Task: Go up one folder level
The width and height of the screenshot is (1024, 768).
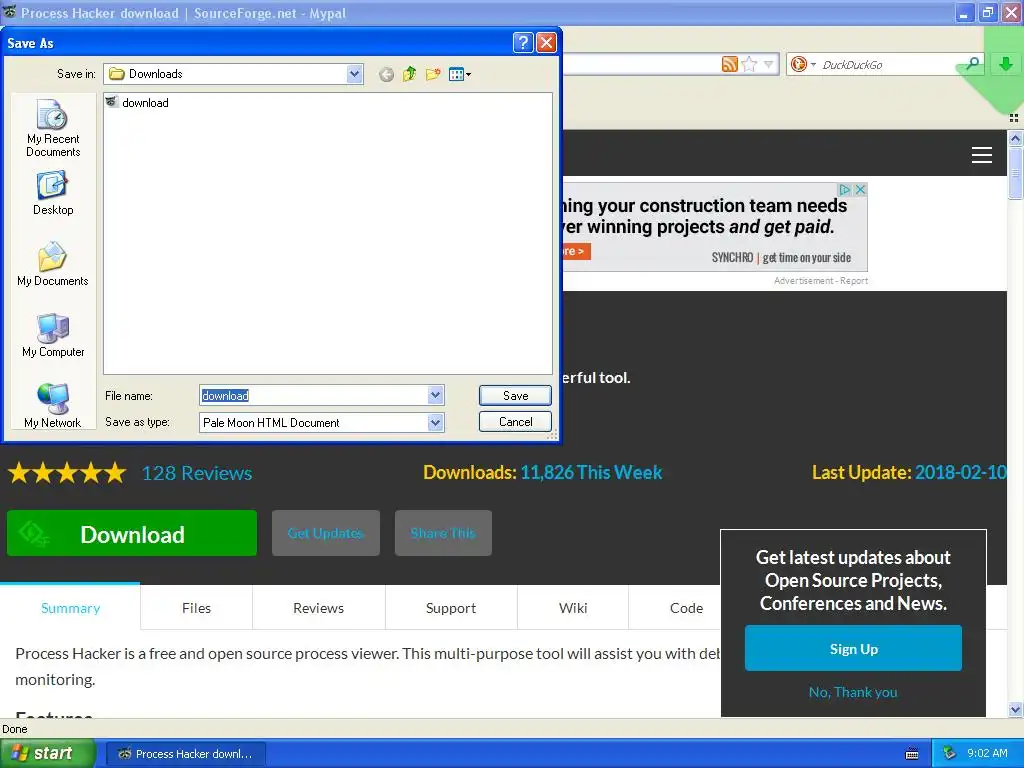Action: pos(409,74)
